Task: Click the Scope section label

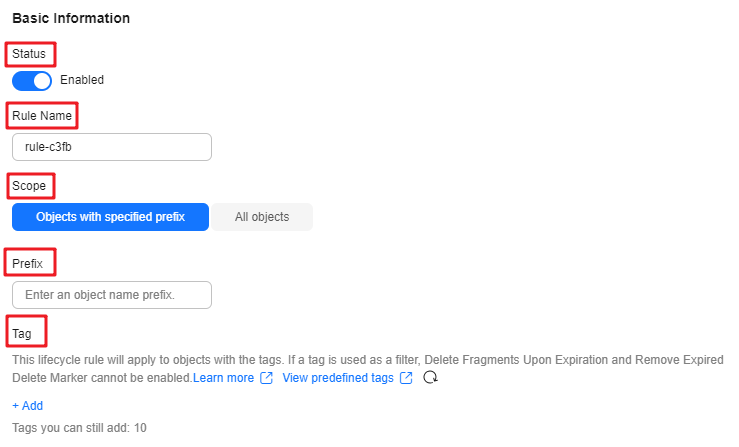Action: 29,186
